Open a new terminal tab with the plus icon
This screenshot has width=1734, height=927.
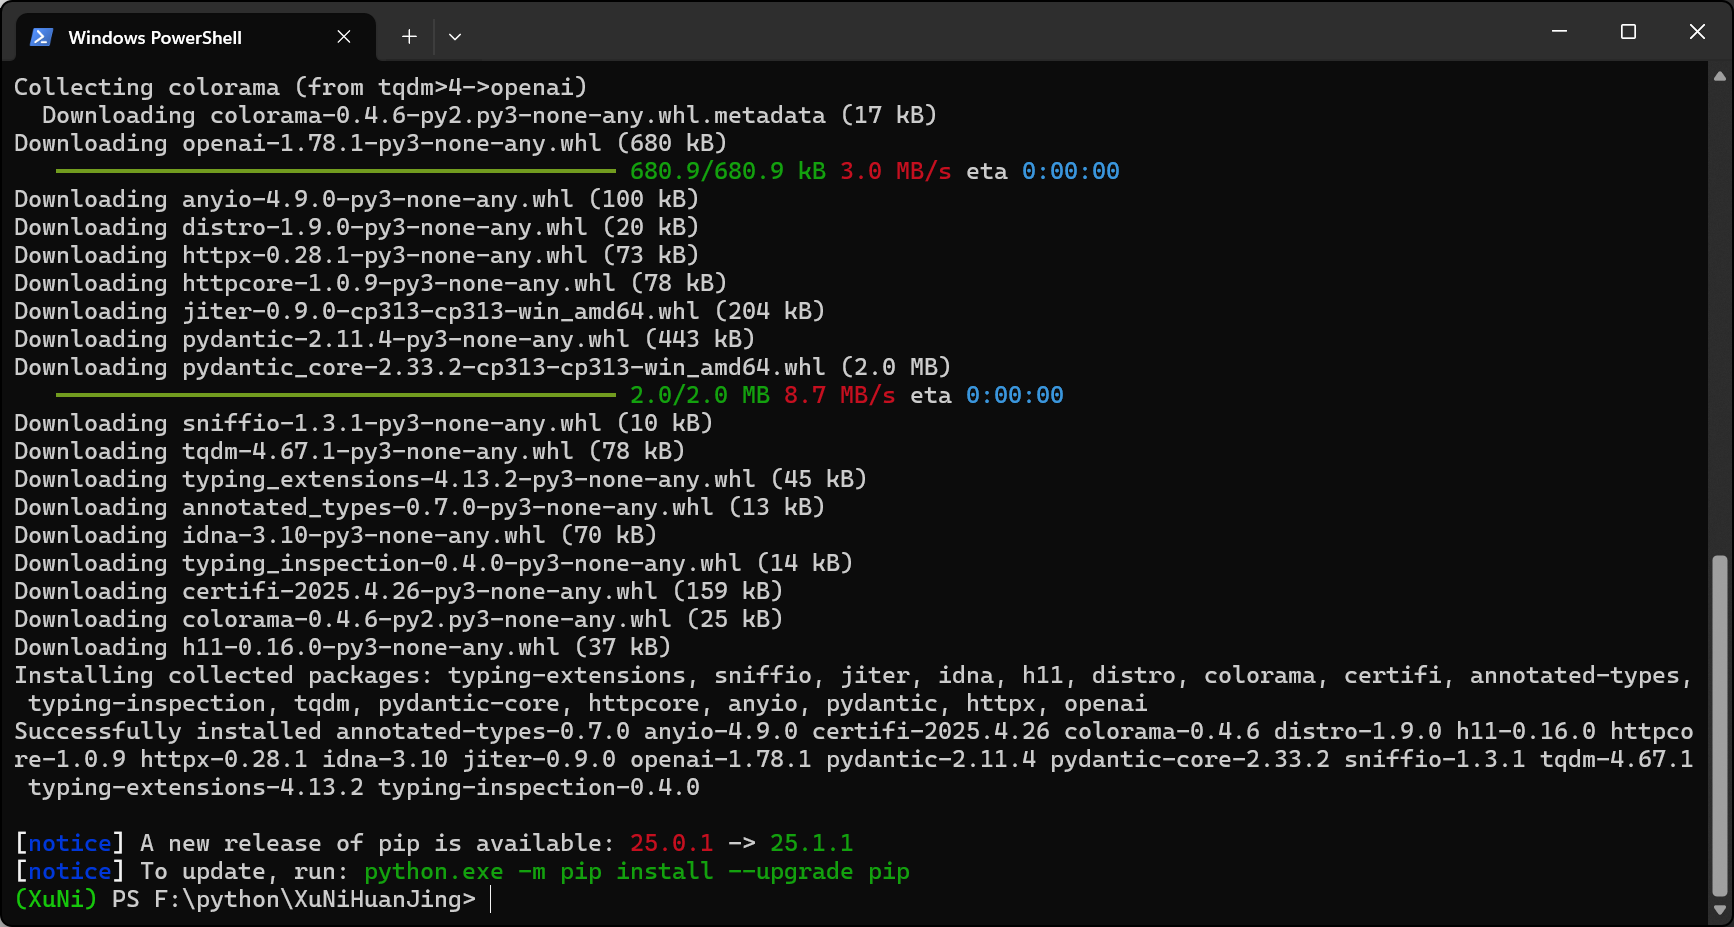pos(408,36)
